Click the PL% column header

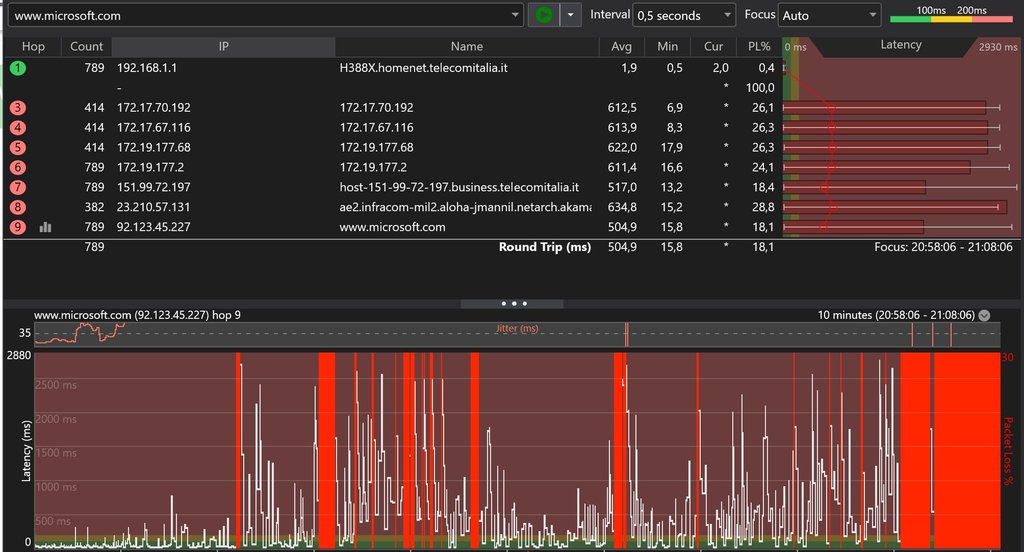[758, 47]
